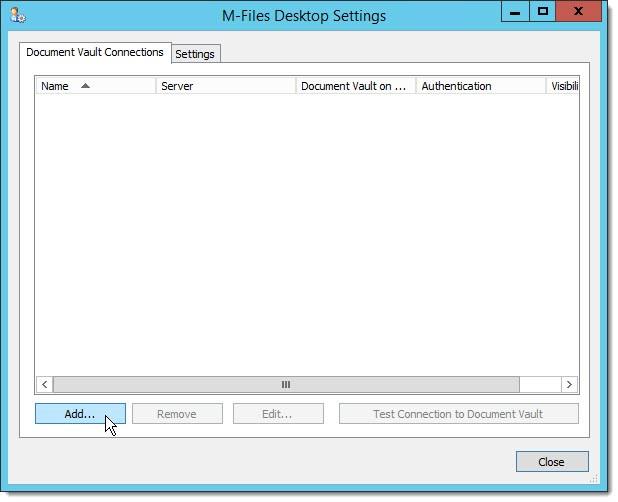Viewport: 618px width, 502px height.
Task: Click the horizontal scrollbar right arrow
Action: [570, 384]
